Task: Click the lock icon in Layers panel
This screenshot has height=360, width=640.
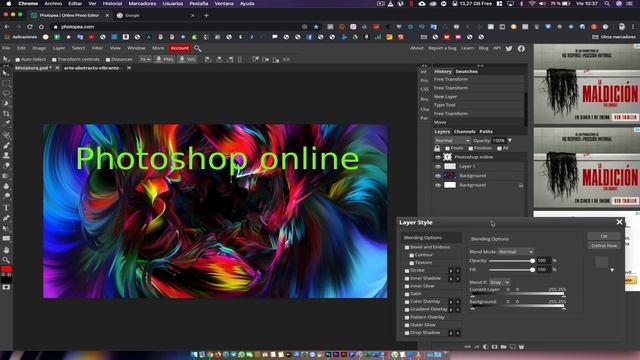Action: click(x=437, y=148)
